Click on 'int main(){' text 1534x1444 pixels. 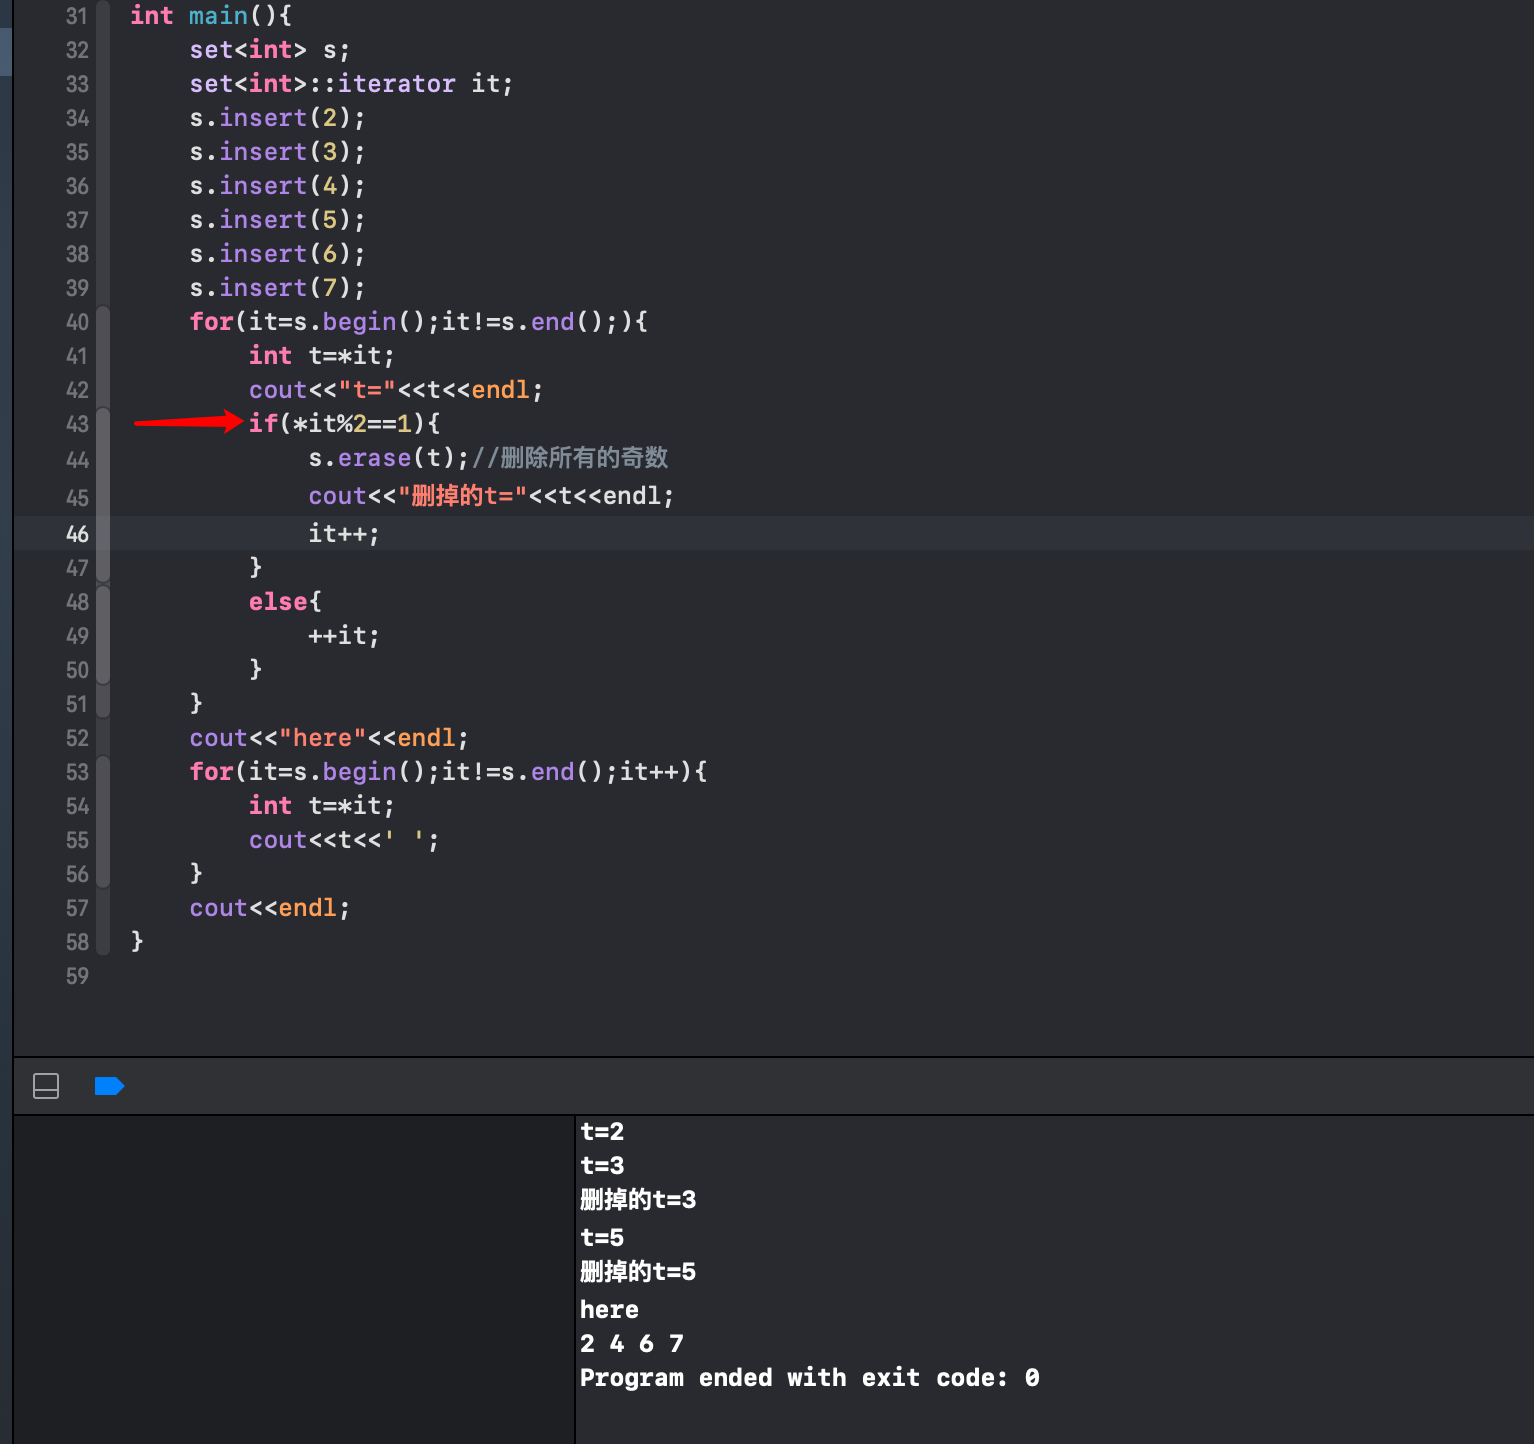[211, 16]
